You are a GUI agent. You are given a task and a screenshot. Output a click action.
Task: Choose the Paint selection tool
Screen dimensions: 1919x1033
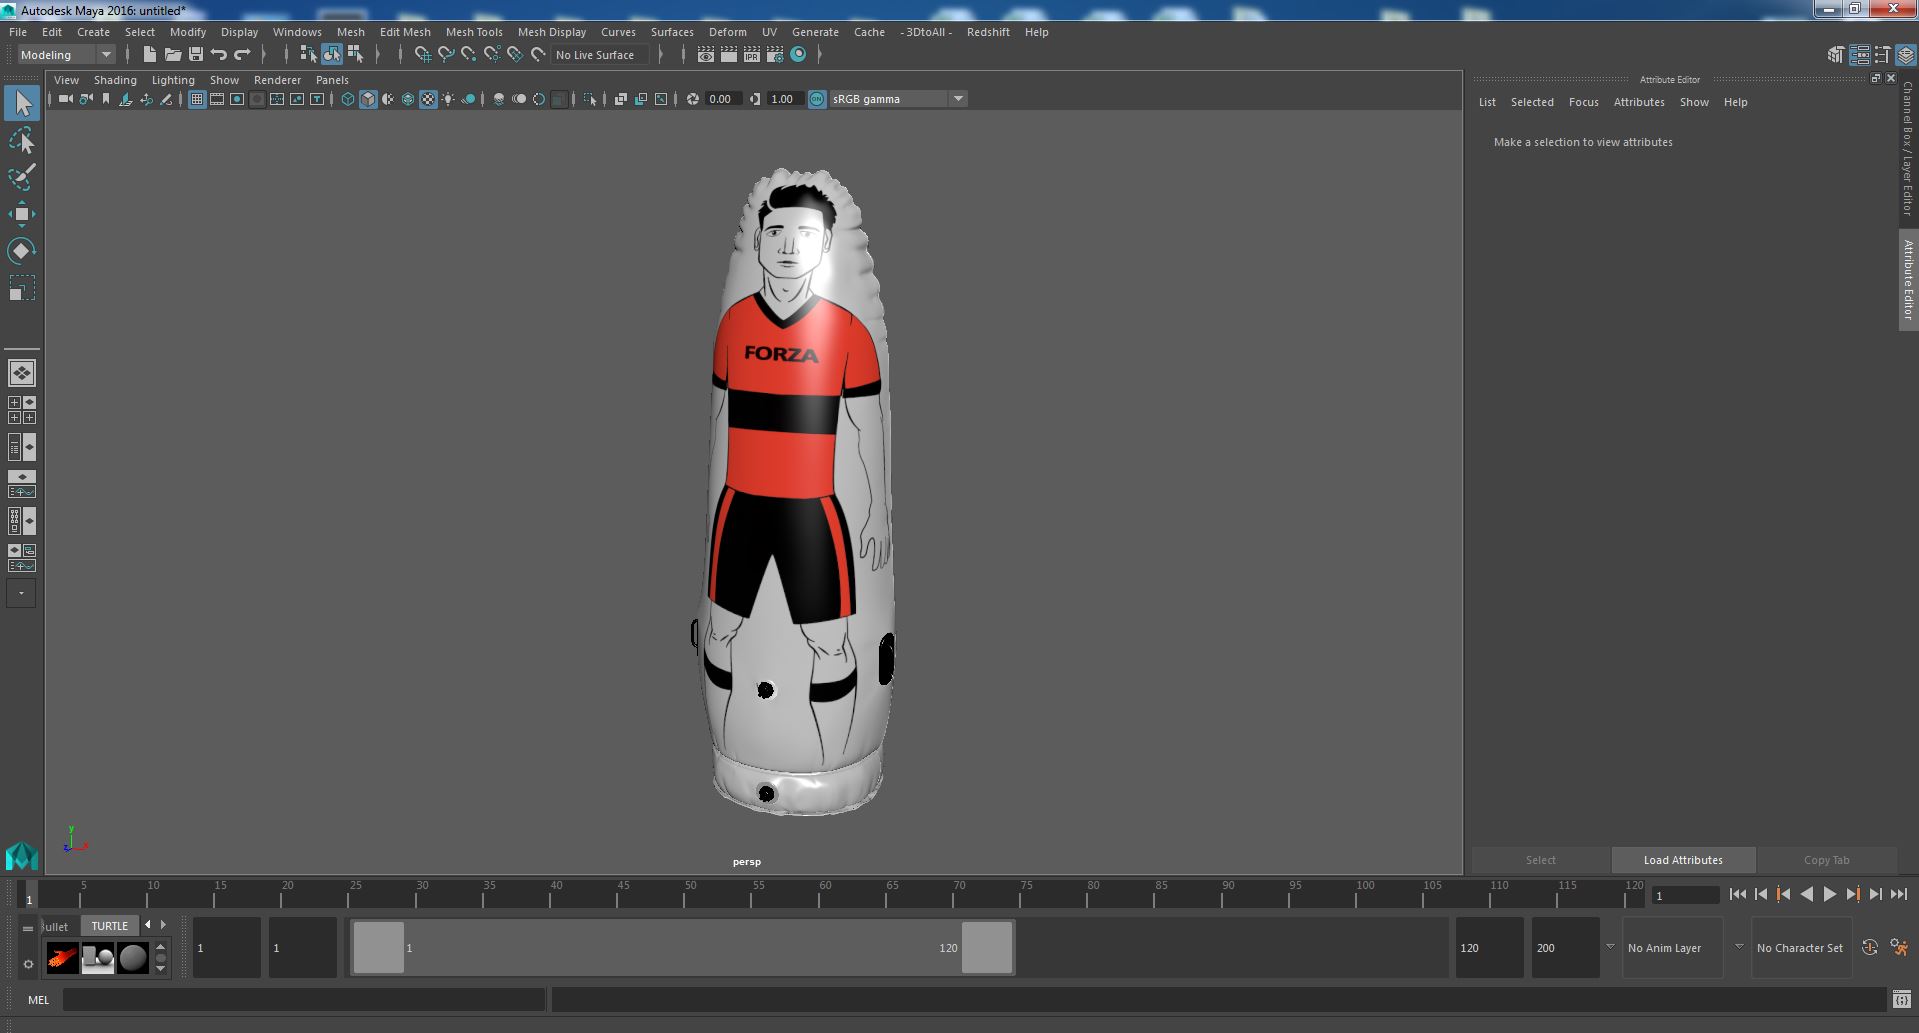22,177
